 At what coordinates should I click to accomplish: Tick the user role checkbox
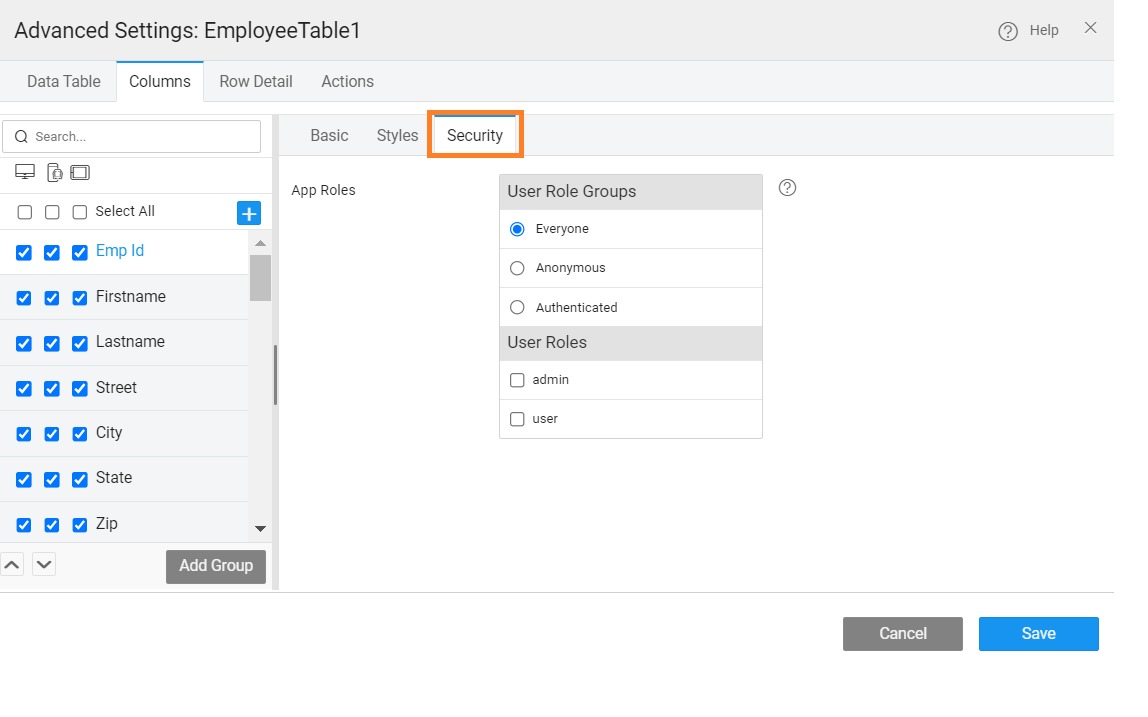(517, 419)
